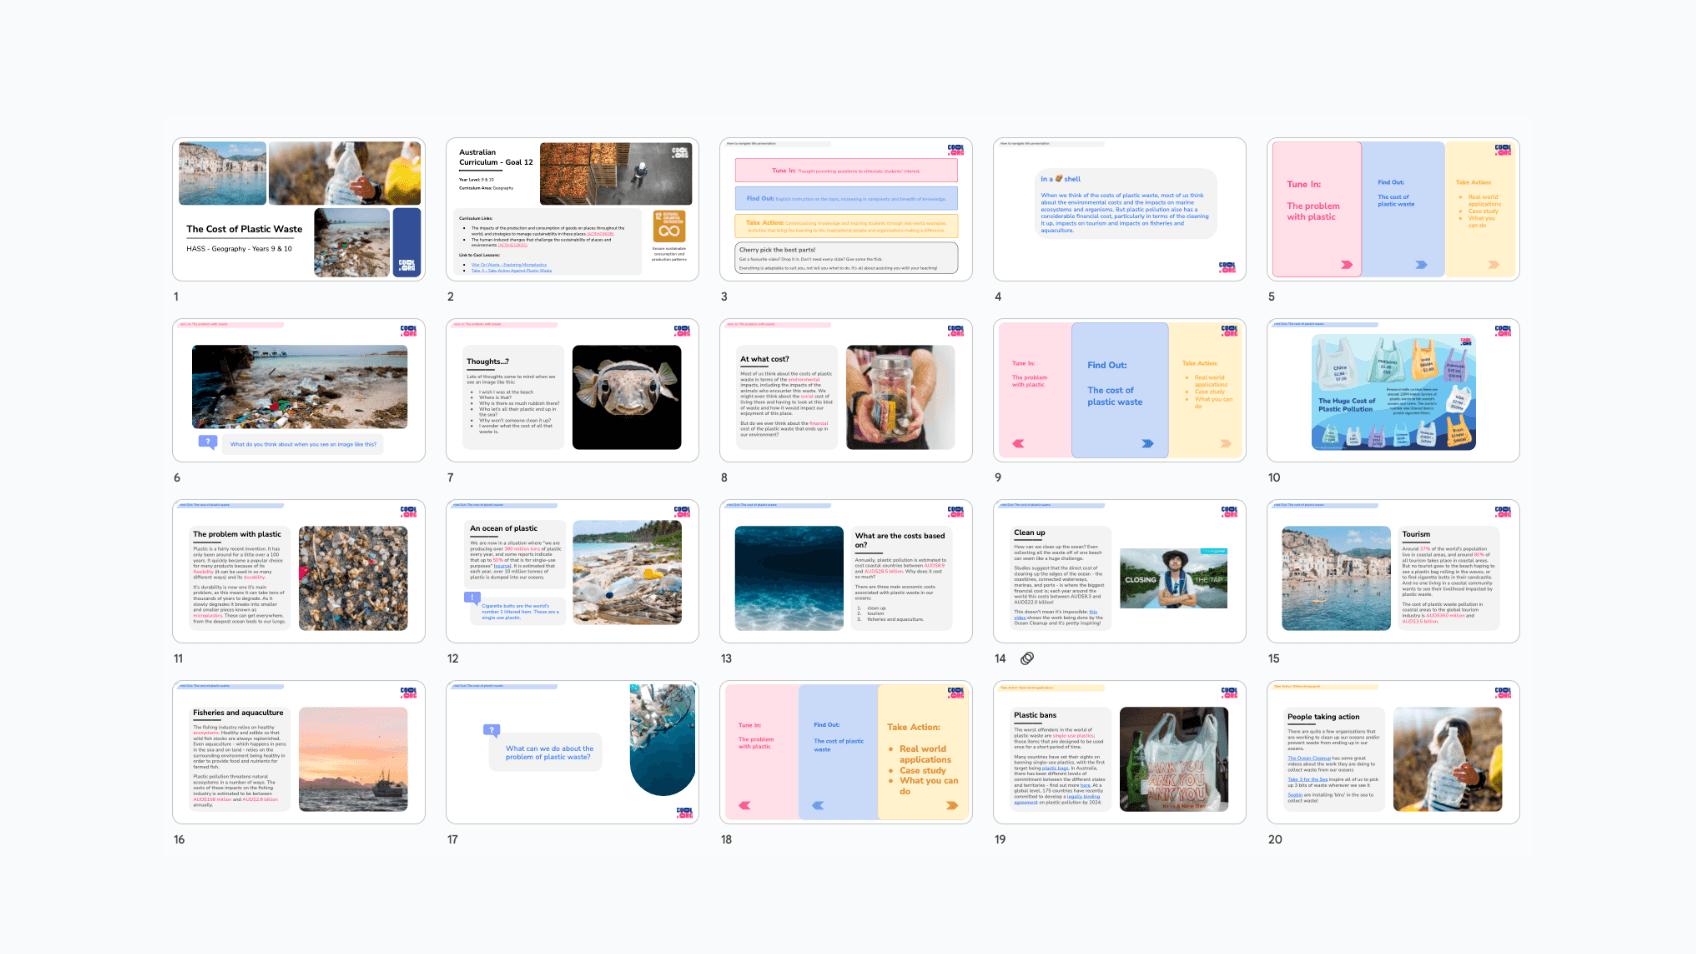Open 'The problem with plastic' slide 11
The height and width of the screenshot is (954, 1696).
coord(298,571)
